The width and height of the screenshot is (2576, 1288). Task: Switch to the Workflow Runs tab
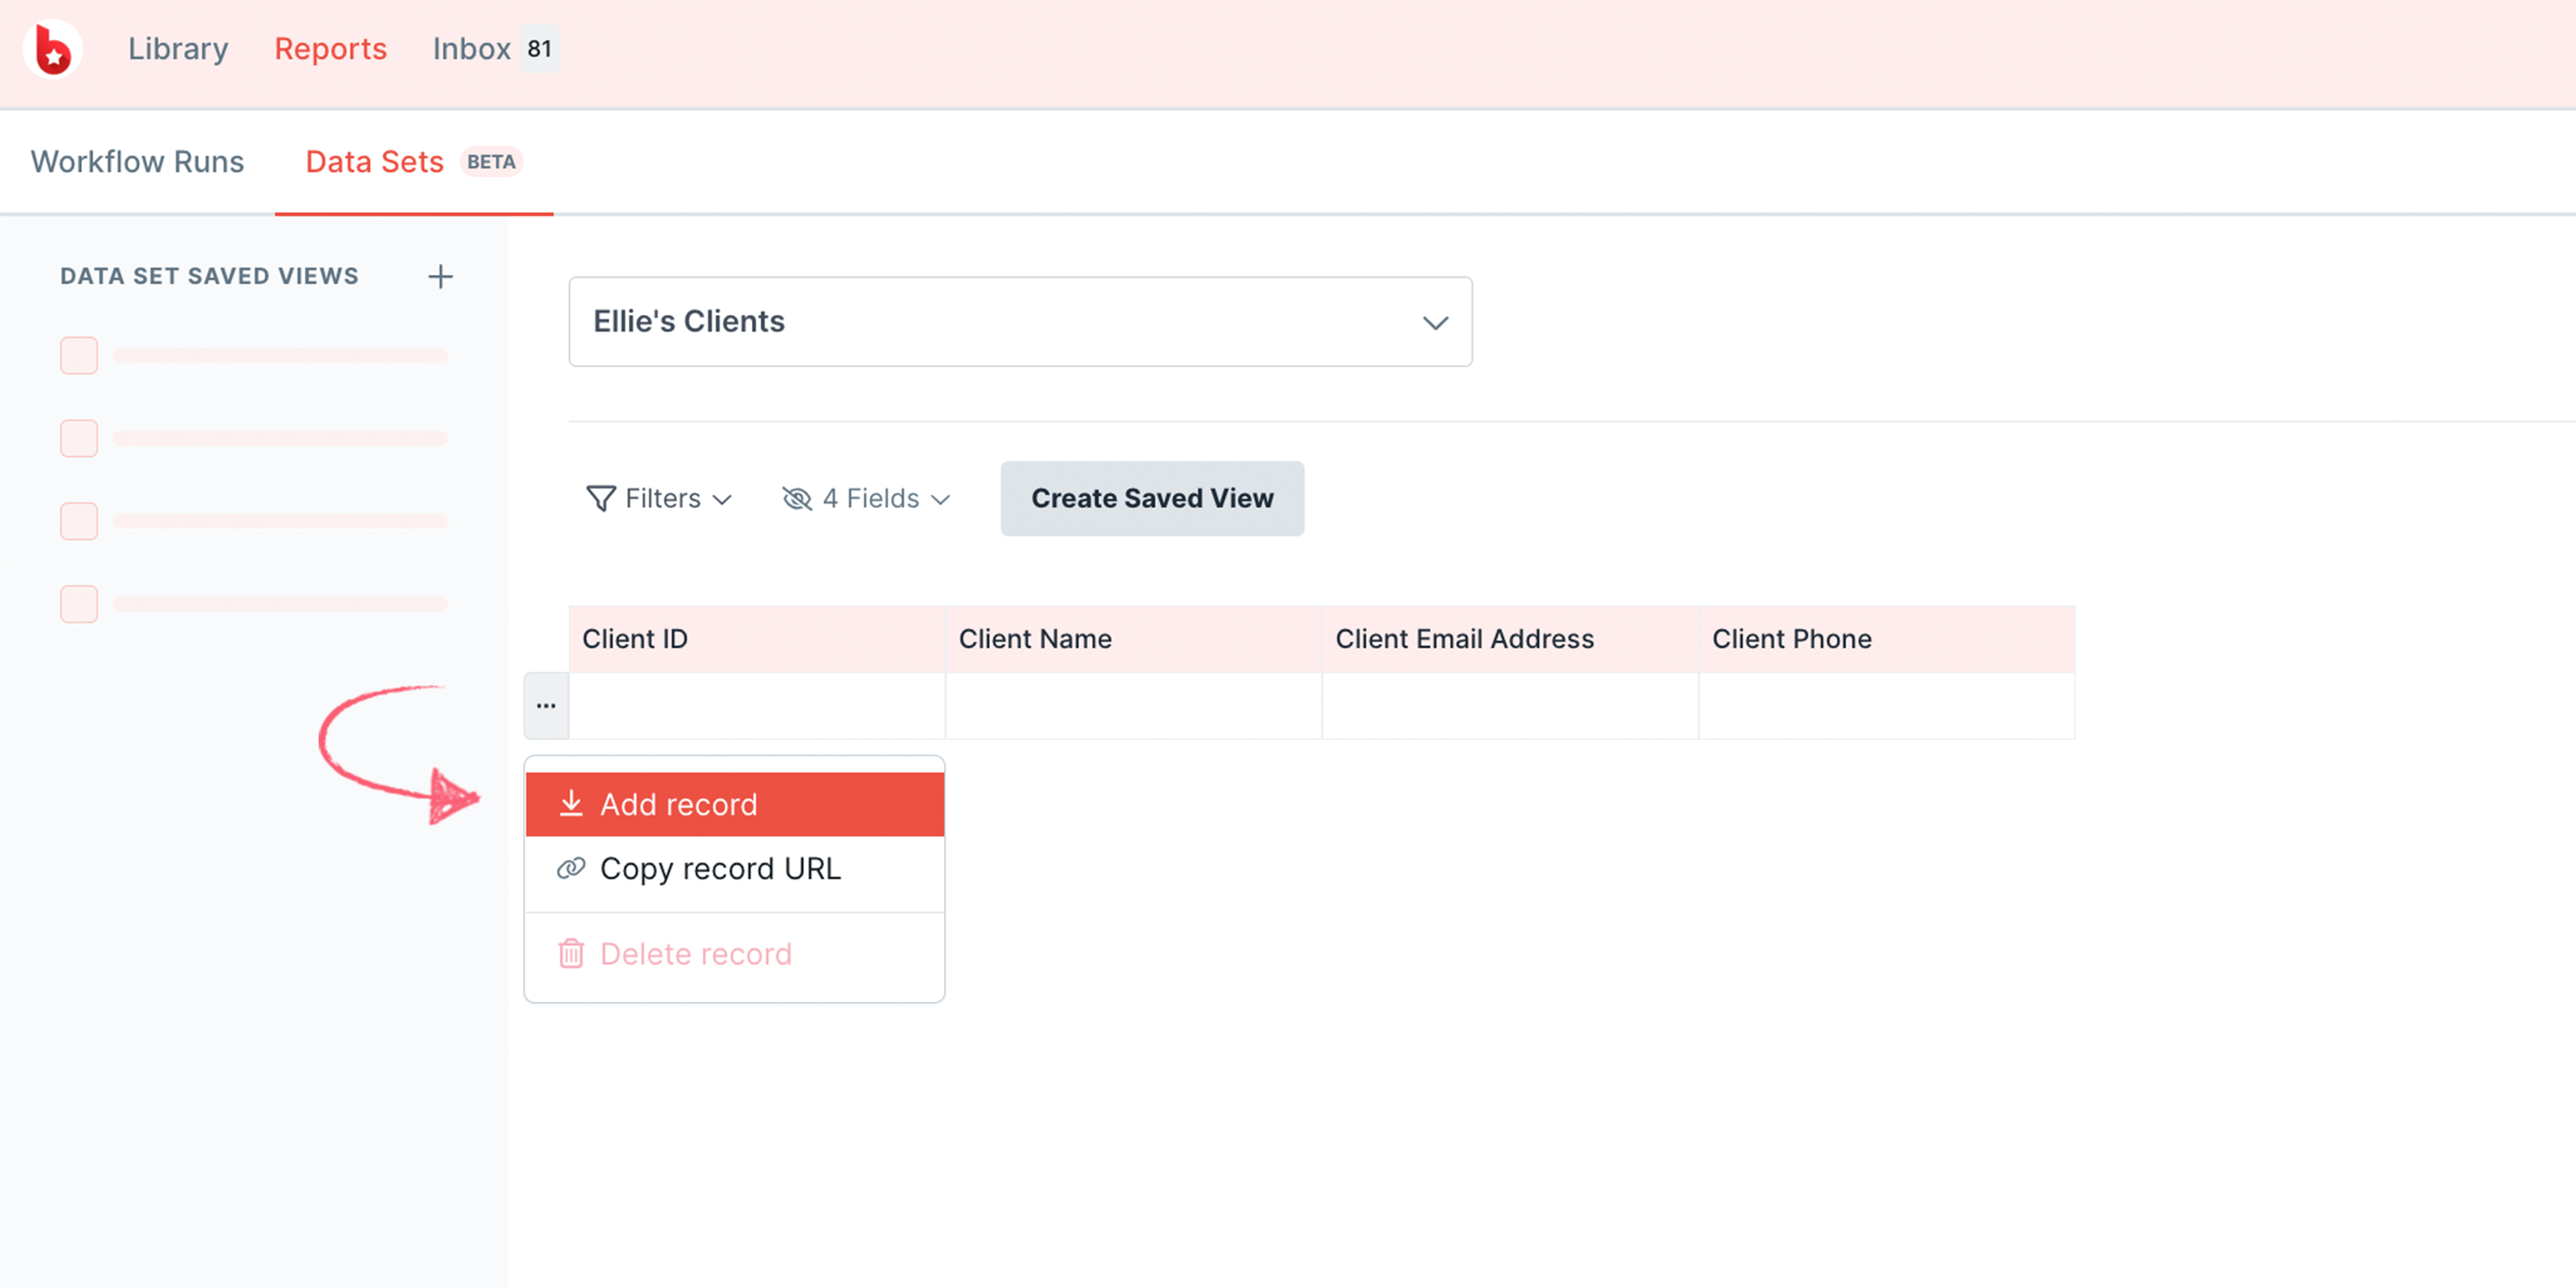click(x=137, y=162)
